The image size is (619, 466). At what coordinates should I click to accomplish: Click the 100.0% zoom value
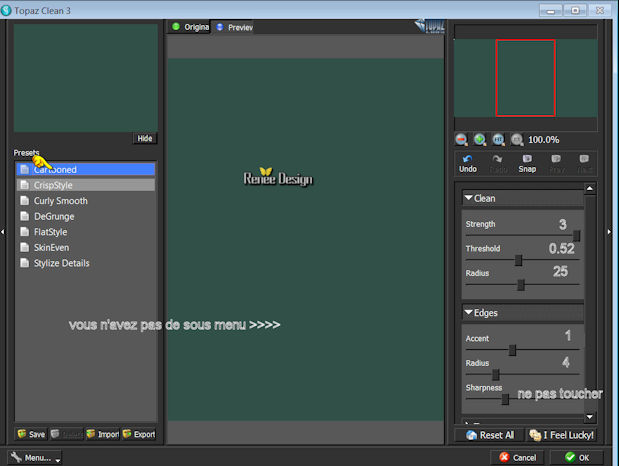tap(544, 139)
